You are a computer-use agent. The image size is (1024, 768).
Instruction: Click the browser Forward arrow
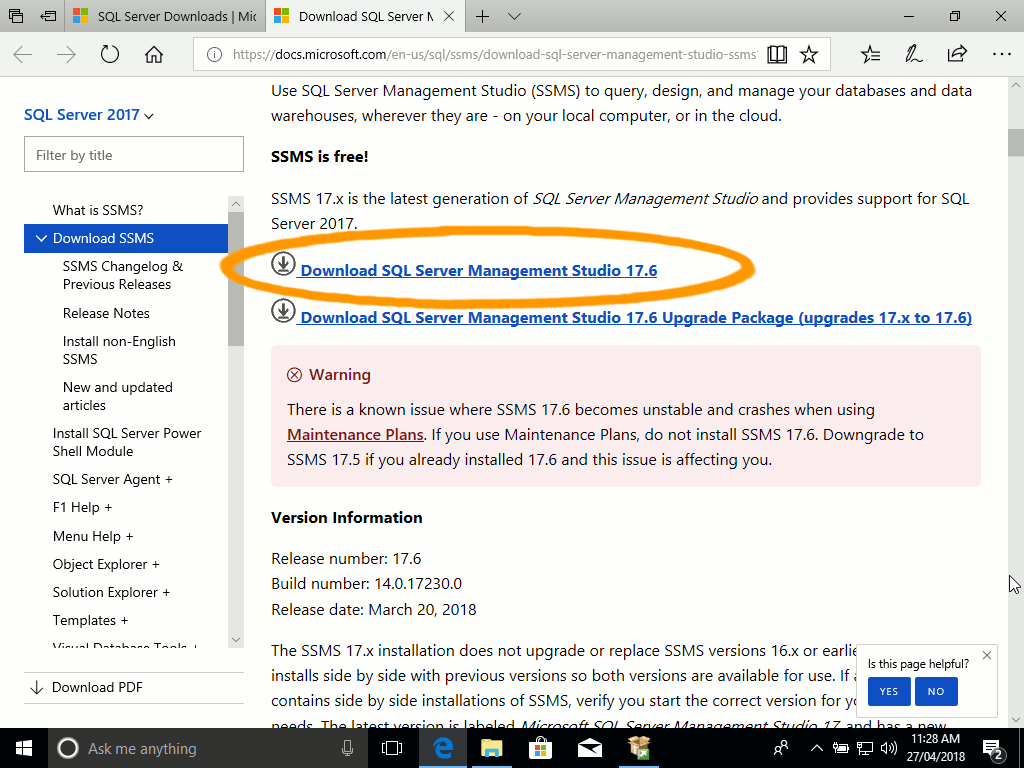[67, 54]
